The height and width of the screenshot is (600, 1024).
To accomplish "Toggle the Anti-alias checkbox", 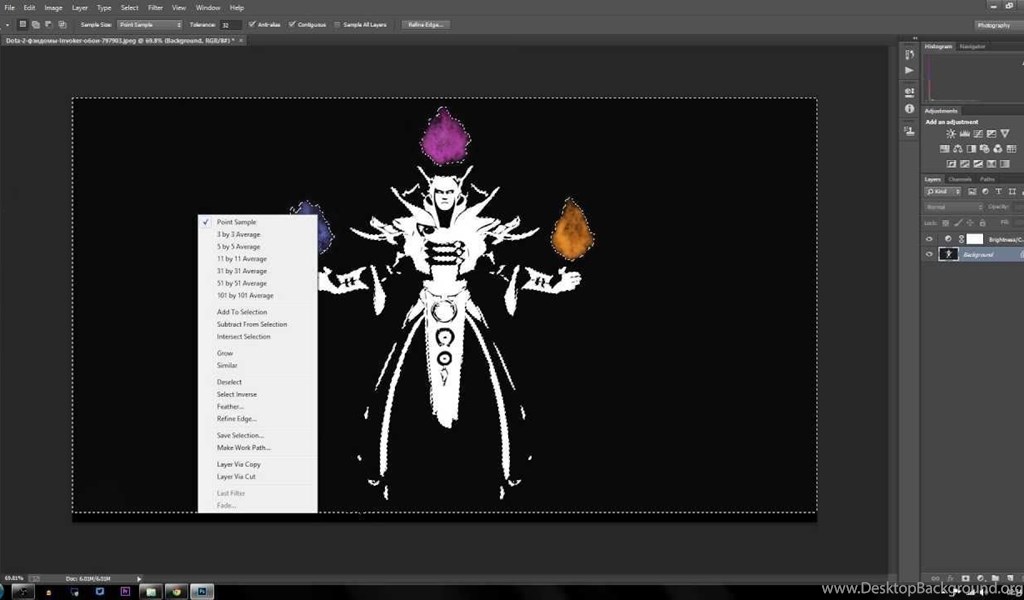I will tap(252, 24).
